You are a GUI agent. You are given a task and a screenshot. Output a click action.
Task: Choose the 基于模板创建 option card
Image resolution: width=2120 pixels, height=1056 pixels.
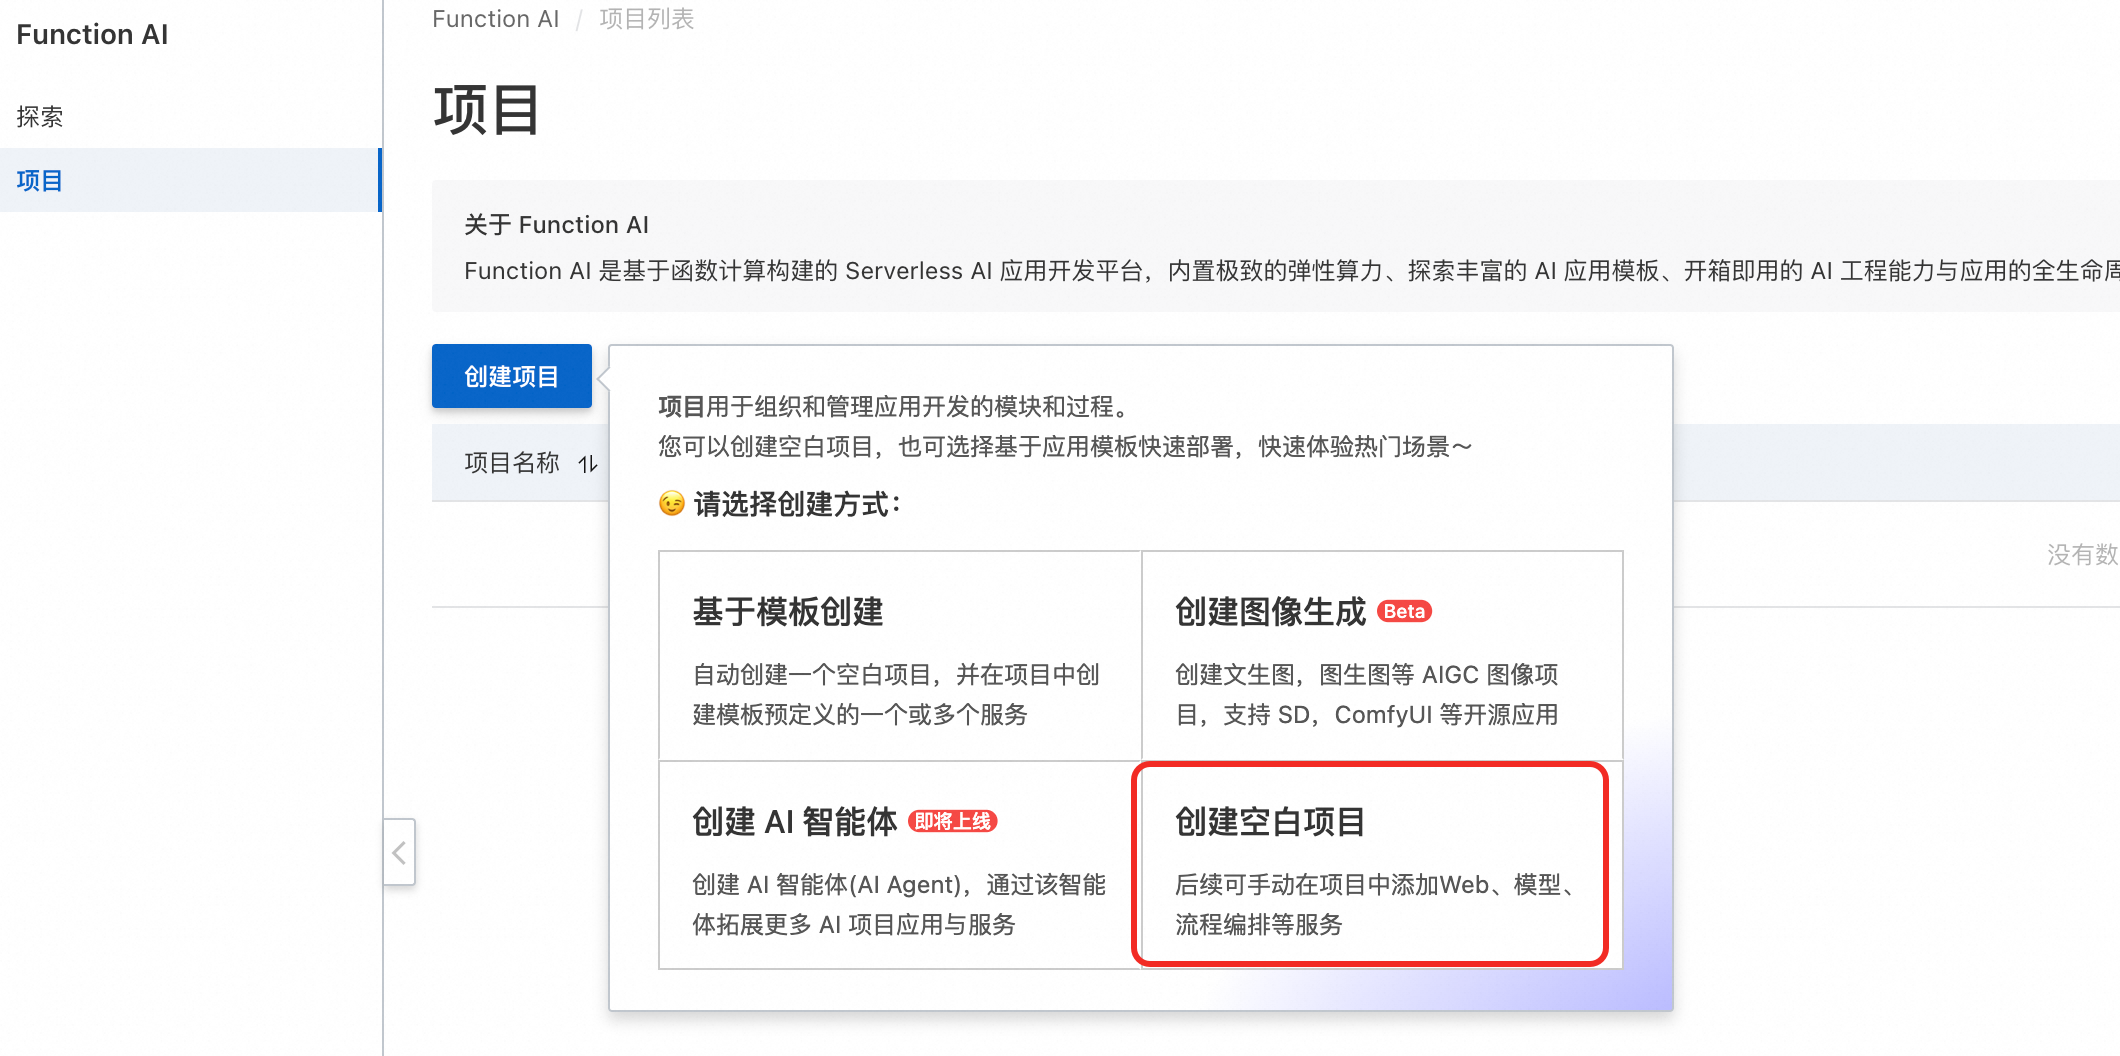point(899,655)
